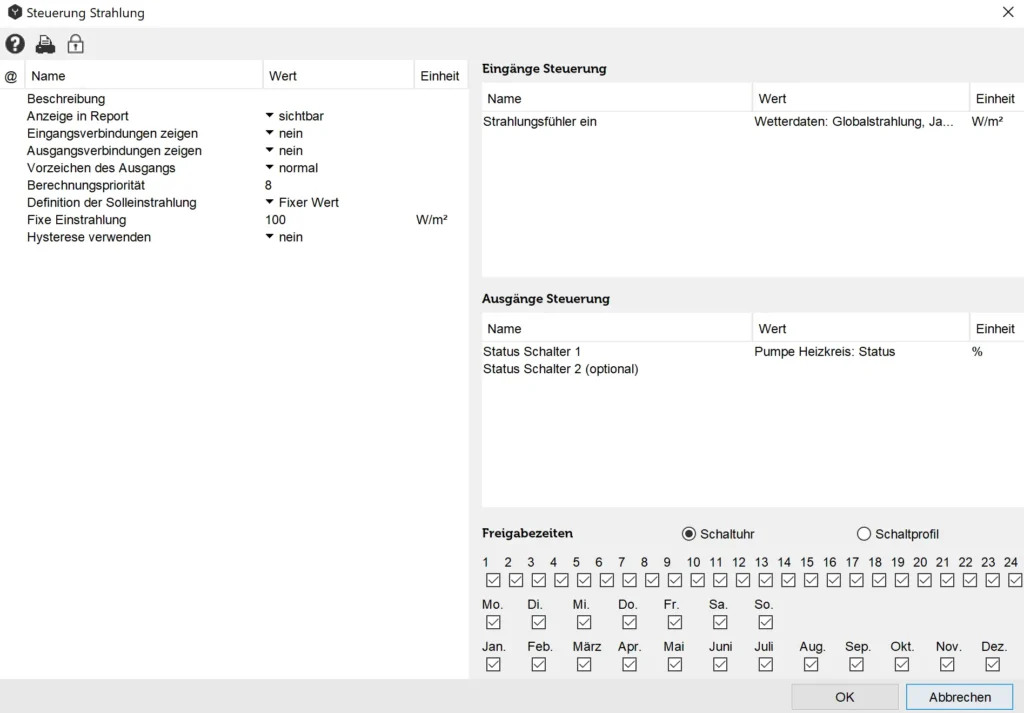This screenshot has width=1024, height=713.
Task: Click Name header in Ausgänge Steuerung
Action: [x=616, y=328]
